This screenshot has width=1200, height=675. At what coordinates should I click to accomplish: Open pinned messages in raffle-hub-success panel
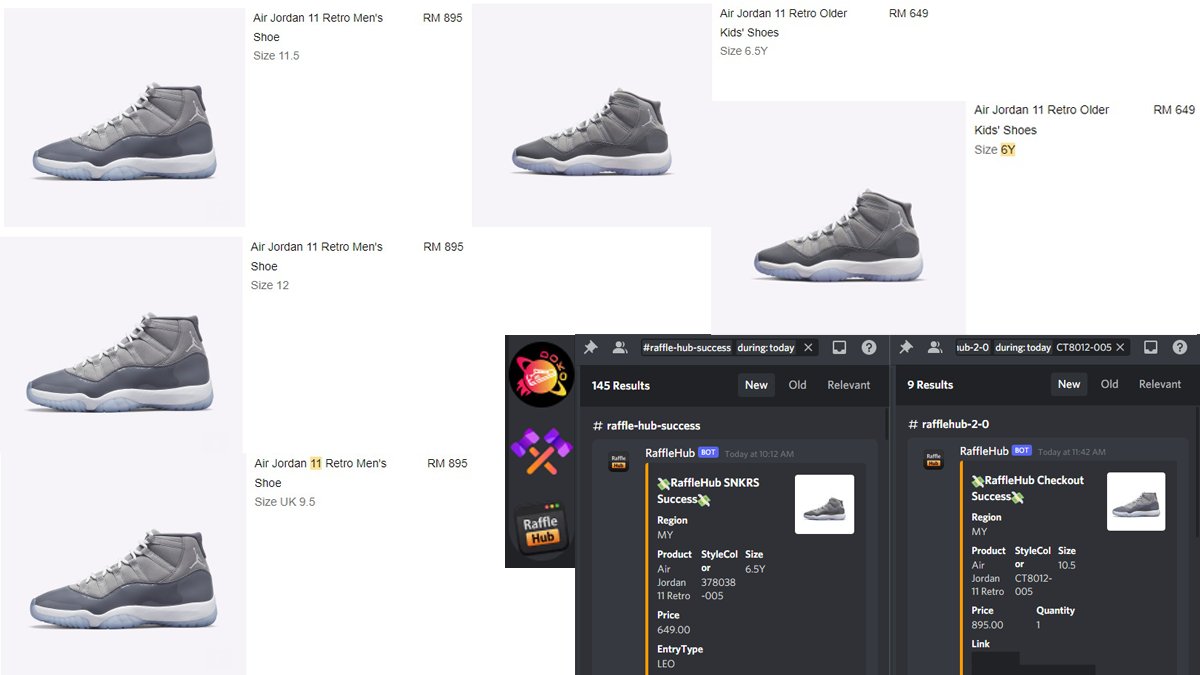click(591, 347)
